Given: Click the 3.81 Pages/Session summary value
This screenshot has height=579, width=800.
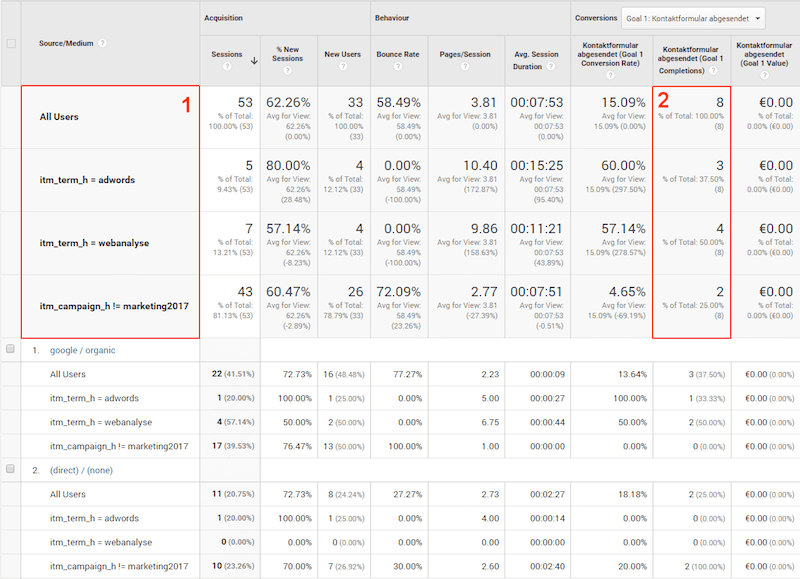Looking at the screenshot, I should (484, 103).
